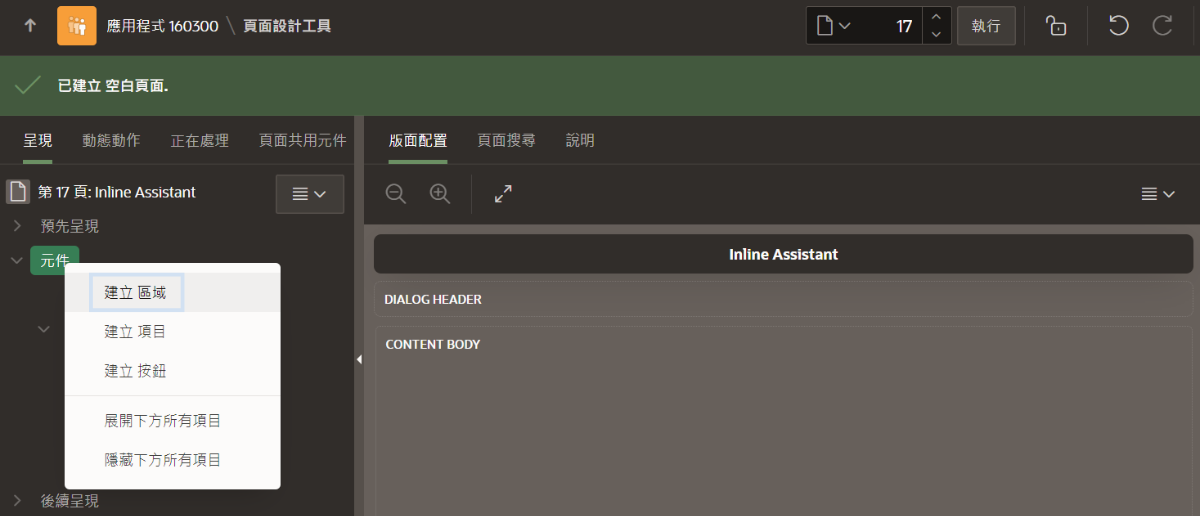Increment the page number with up arrow
The width and height of the screenshot is (1200, 516).
[x=935, y=17]
